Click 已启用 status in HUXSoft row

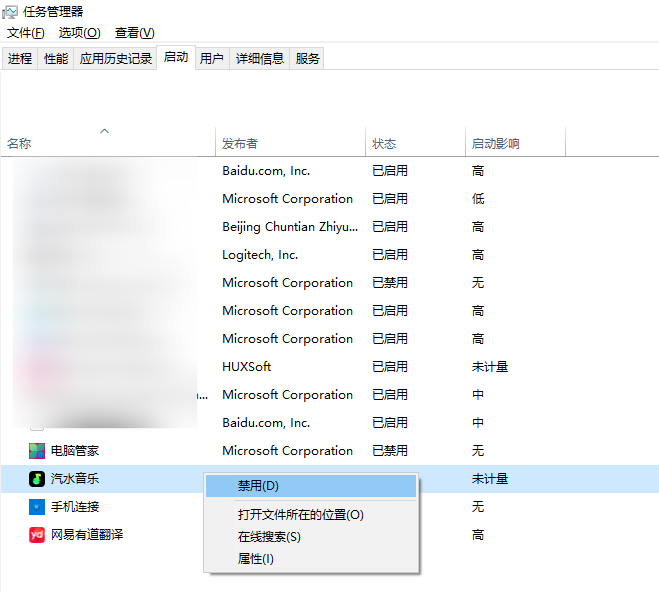(x=390, y=367)
